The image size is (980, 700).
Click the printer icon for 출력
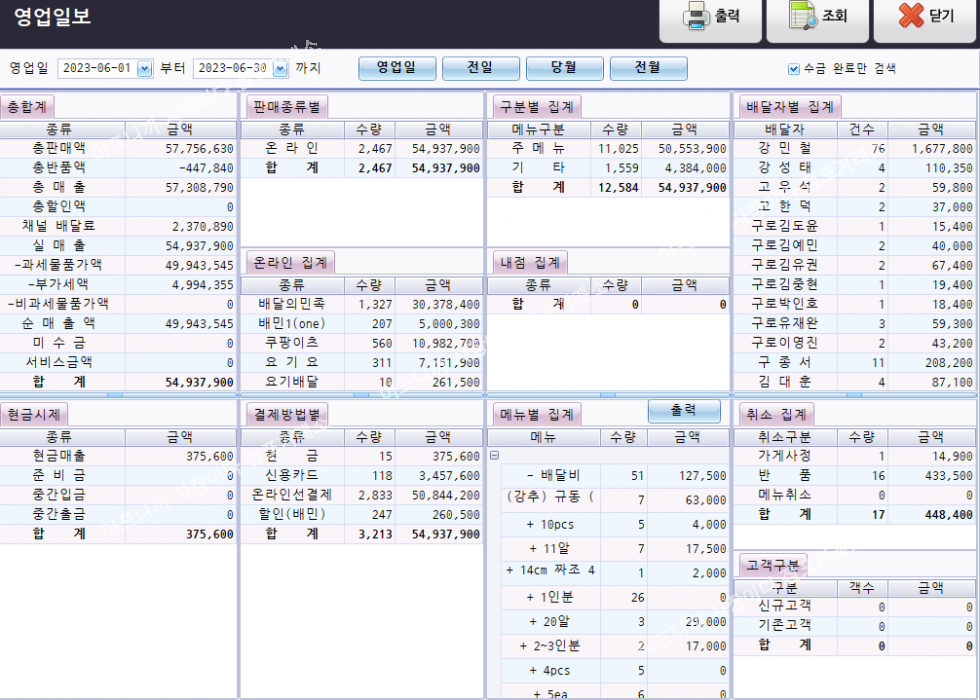click(696, 17)
